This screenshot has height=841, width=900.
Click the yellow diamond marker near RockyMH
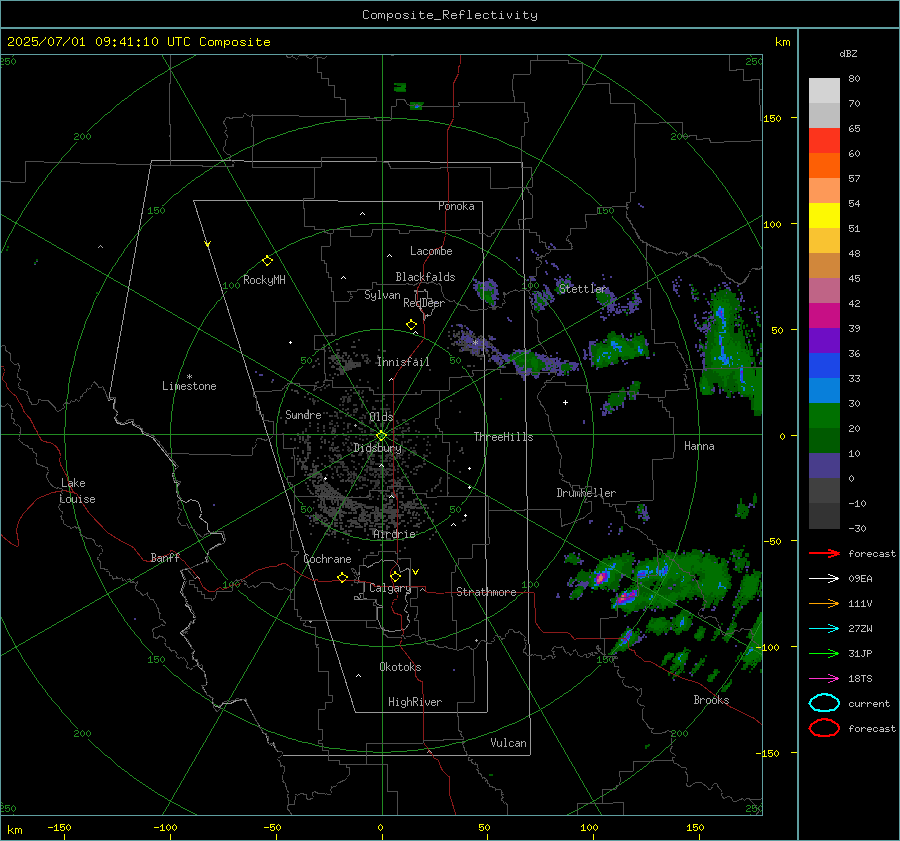[x=267, y=261]
